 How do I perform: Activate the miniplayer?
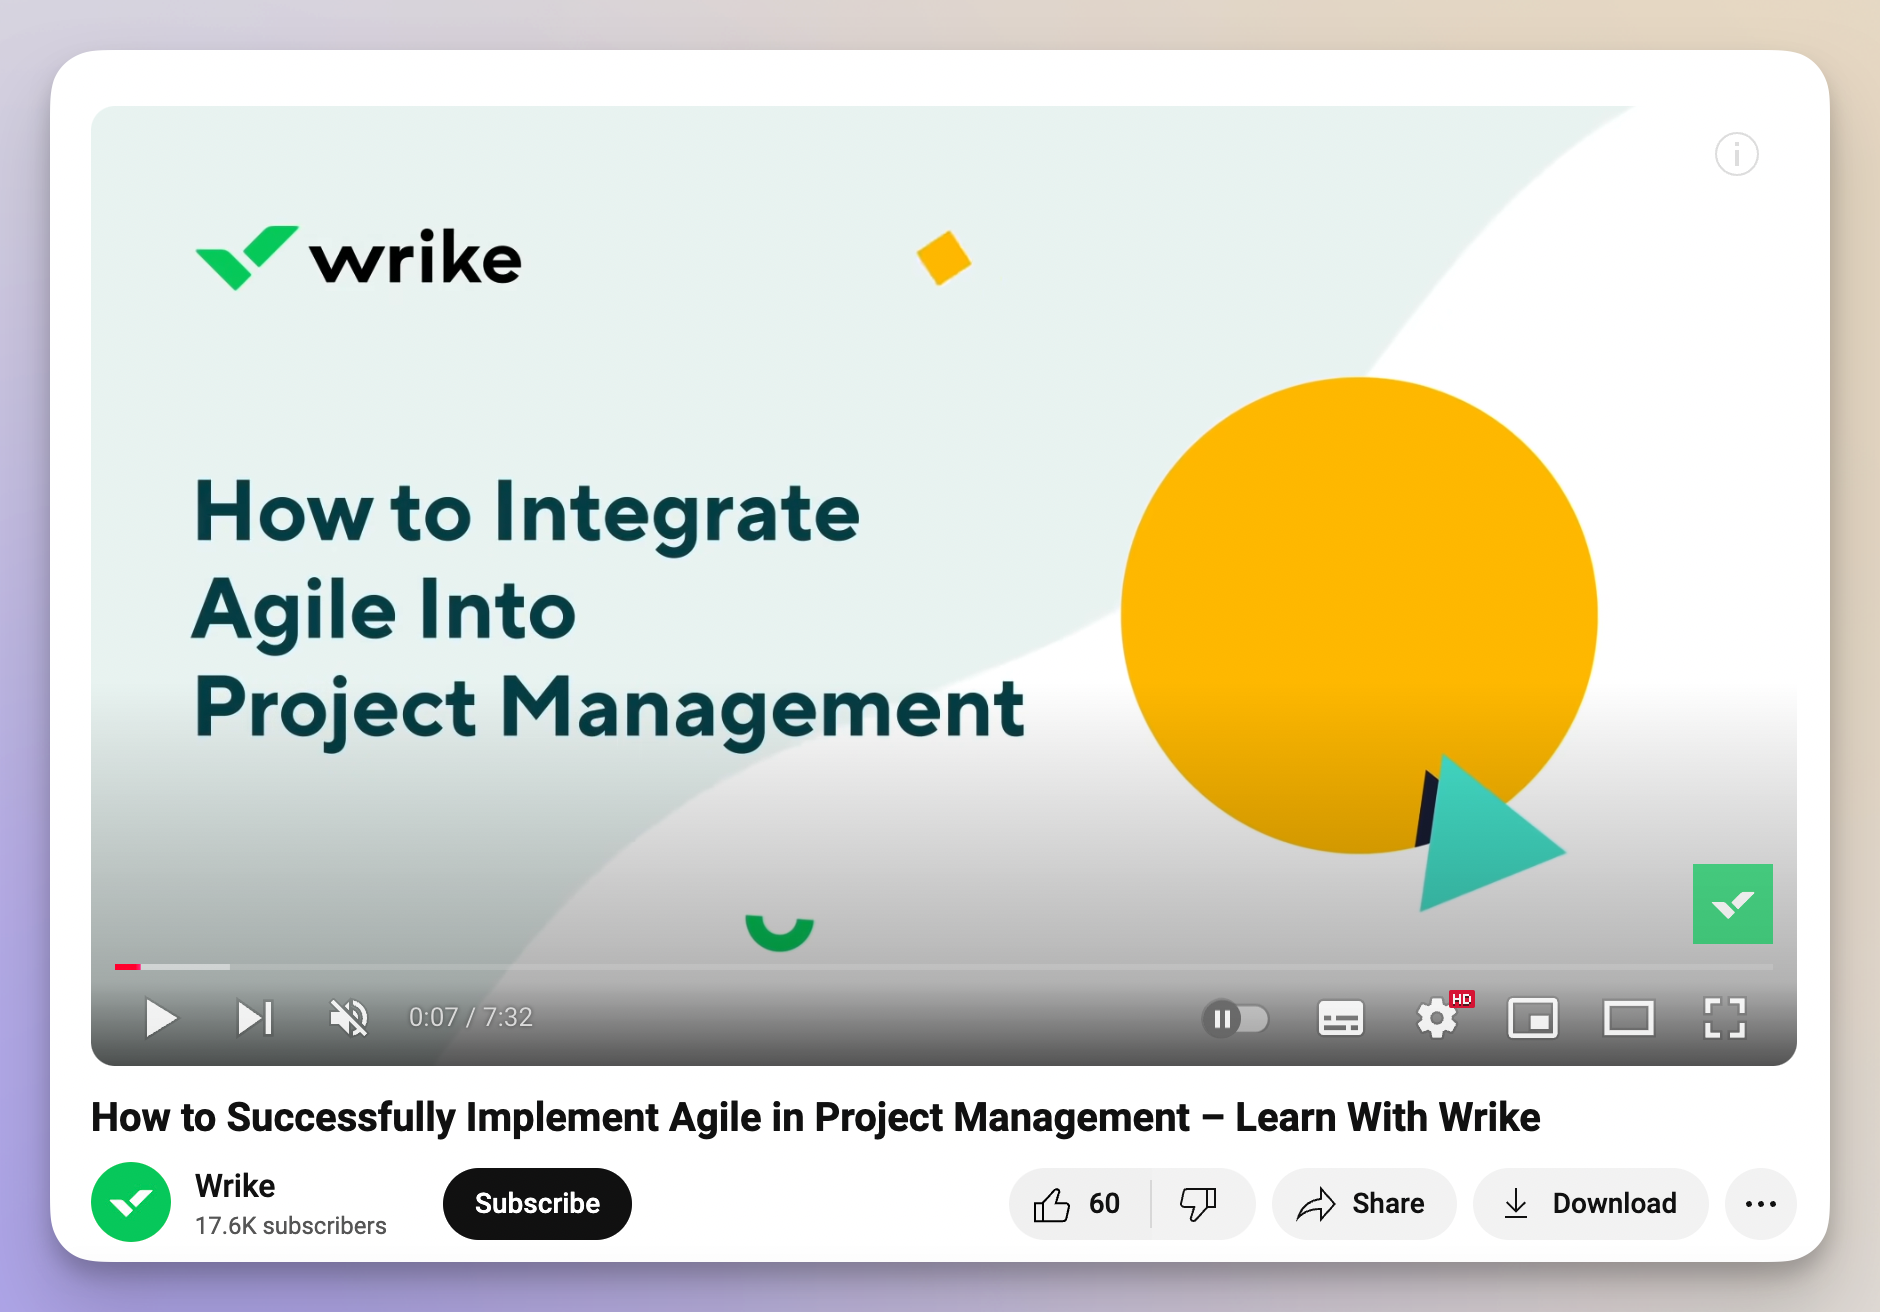(x=1533, y=1018)
